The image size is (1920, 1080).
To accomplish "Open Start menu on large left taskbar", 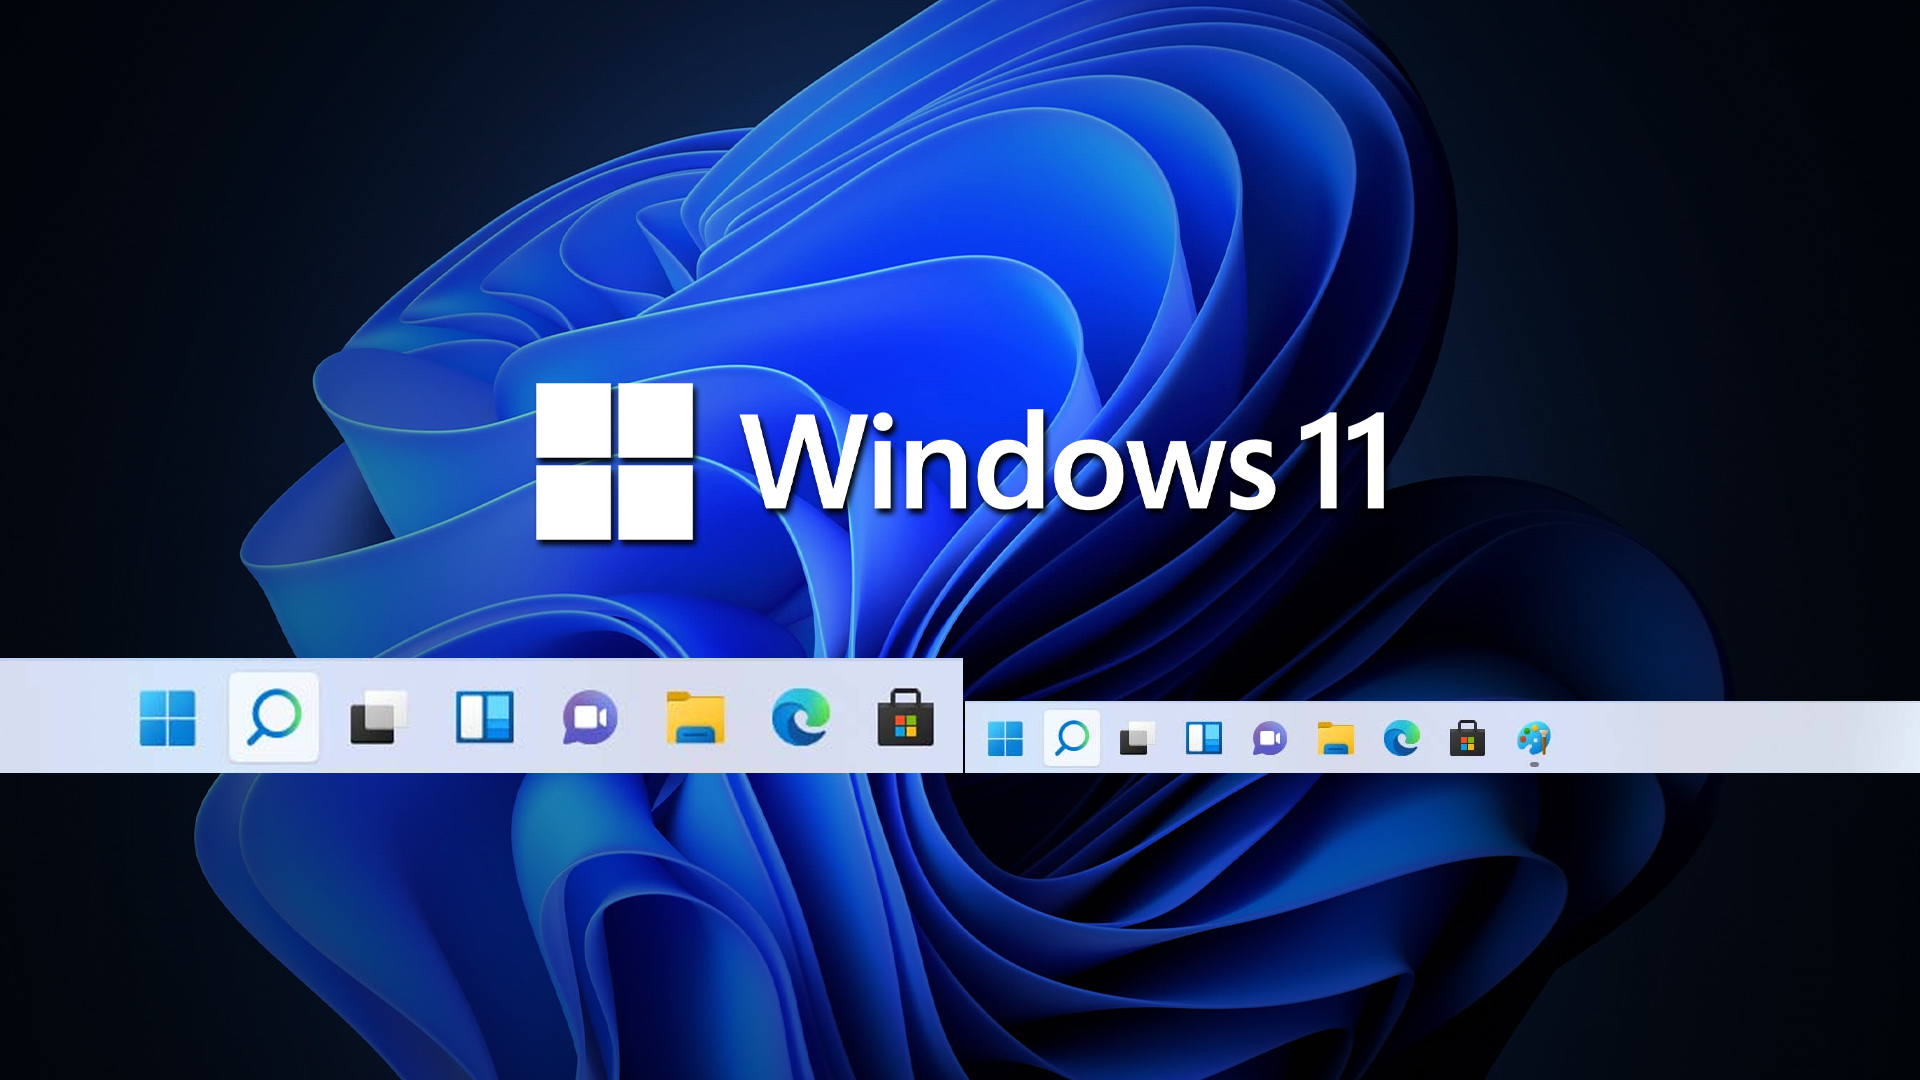I will [167, 718].
